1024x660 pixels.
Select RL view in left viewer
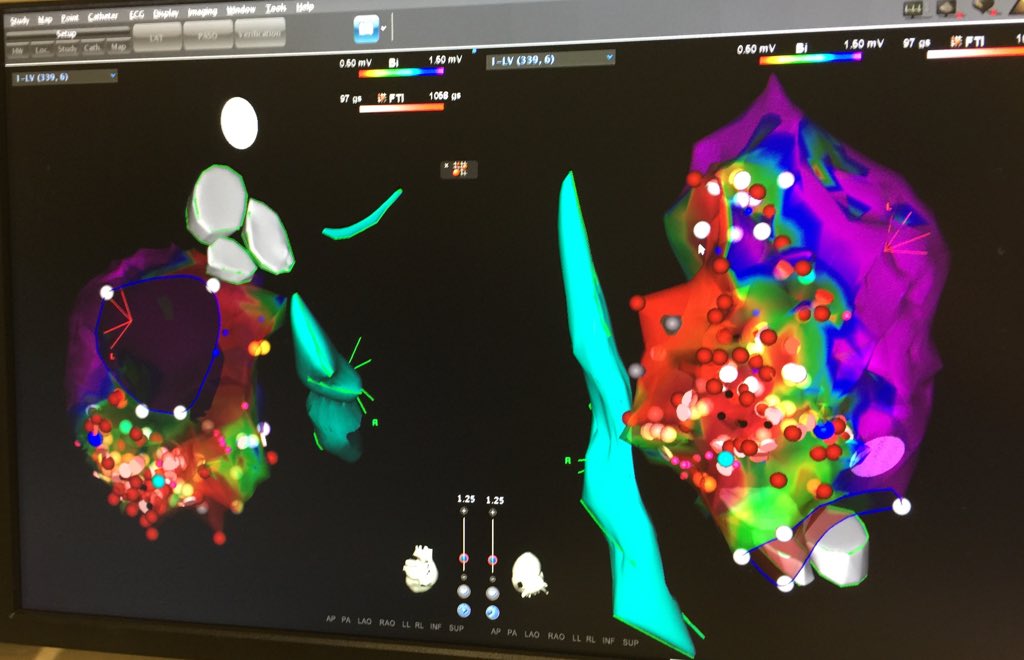[419, 625]
